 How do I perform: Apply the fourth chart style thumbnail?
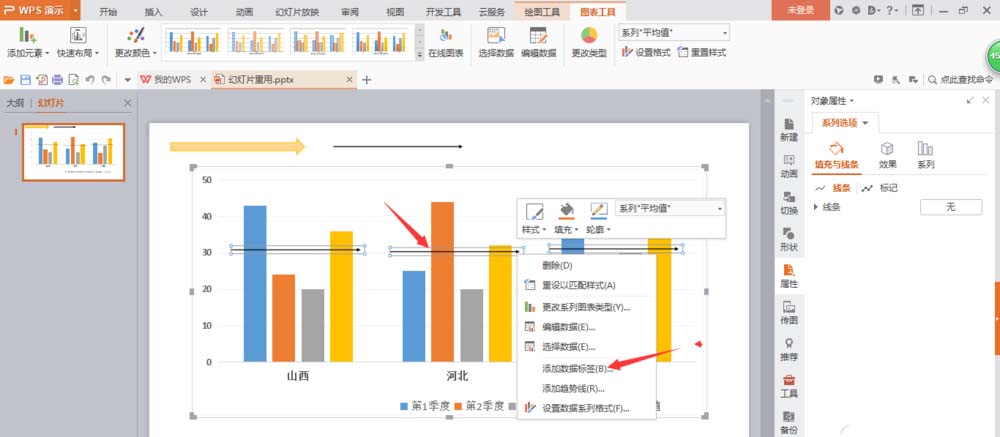click(x=380, y=42)
